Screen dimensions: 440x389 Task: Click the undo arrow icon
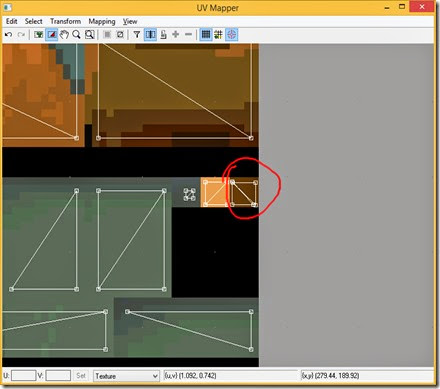pos(9,34)
